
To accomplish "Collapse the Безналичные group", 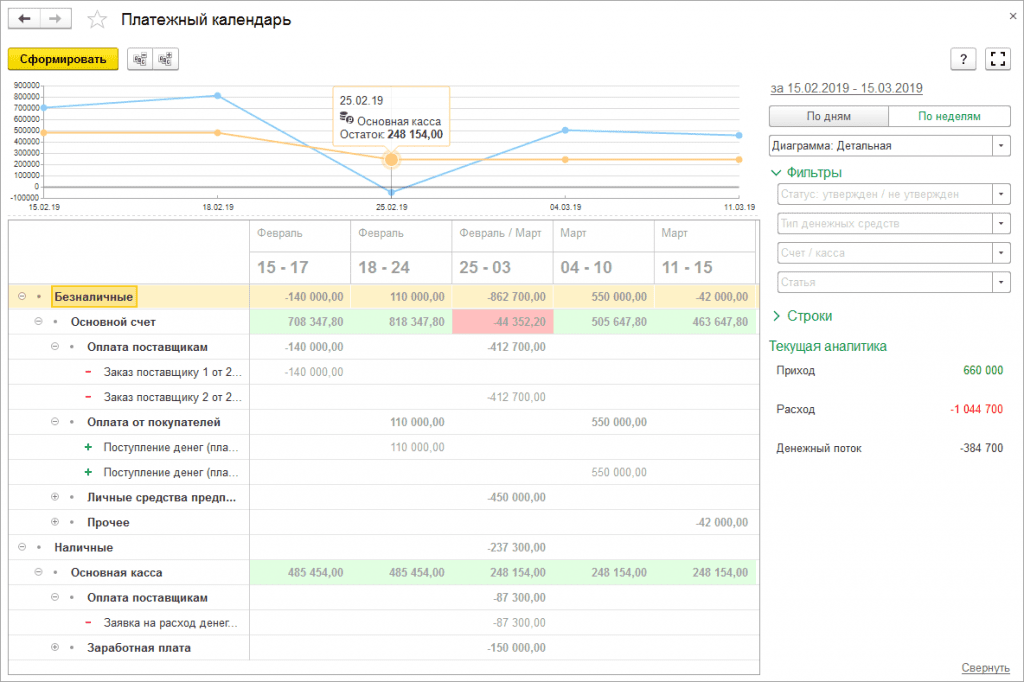I will coord(22,297).
